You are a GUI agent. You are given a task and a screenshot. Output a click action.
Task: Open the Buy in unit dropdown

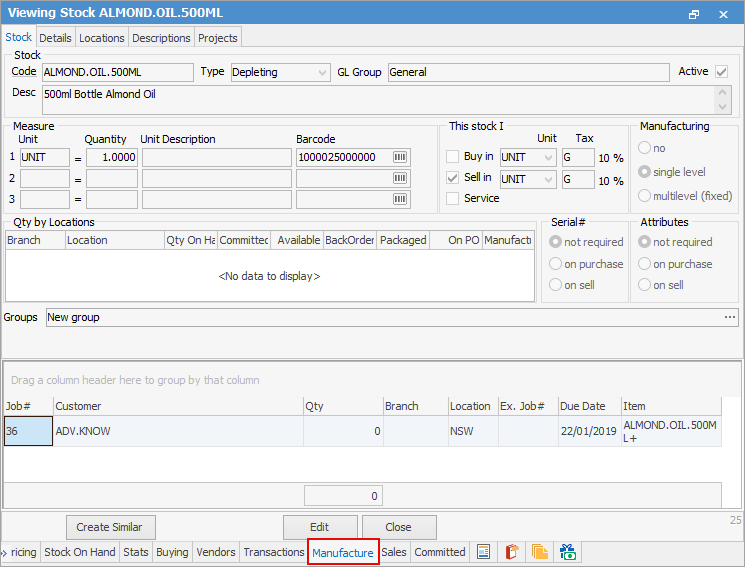[548, 157]
